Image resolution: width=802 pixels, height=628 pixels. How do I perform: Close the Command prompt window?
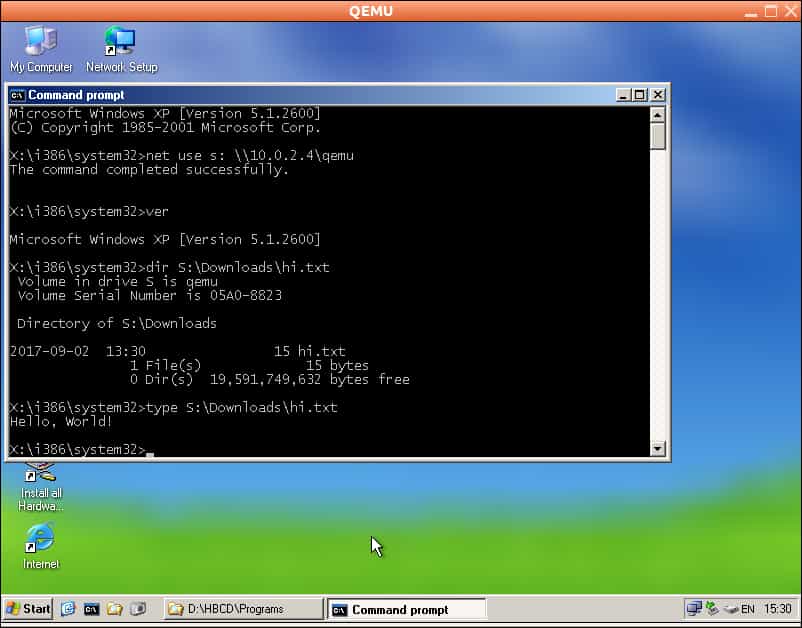point(658,95)
